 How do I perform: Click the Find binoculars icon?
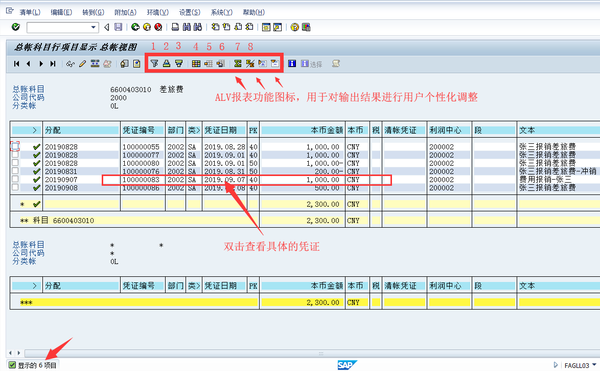(x=186, y=27)
